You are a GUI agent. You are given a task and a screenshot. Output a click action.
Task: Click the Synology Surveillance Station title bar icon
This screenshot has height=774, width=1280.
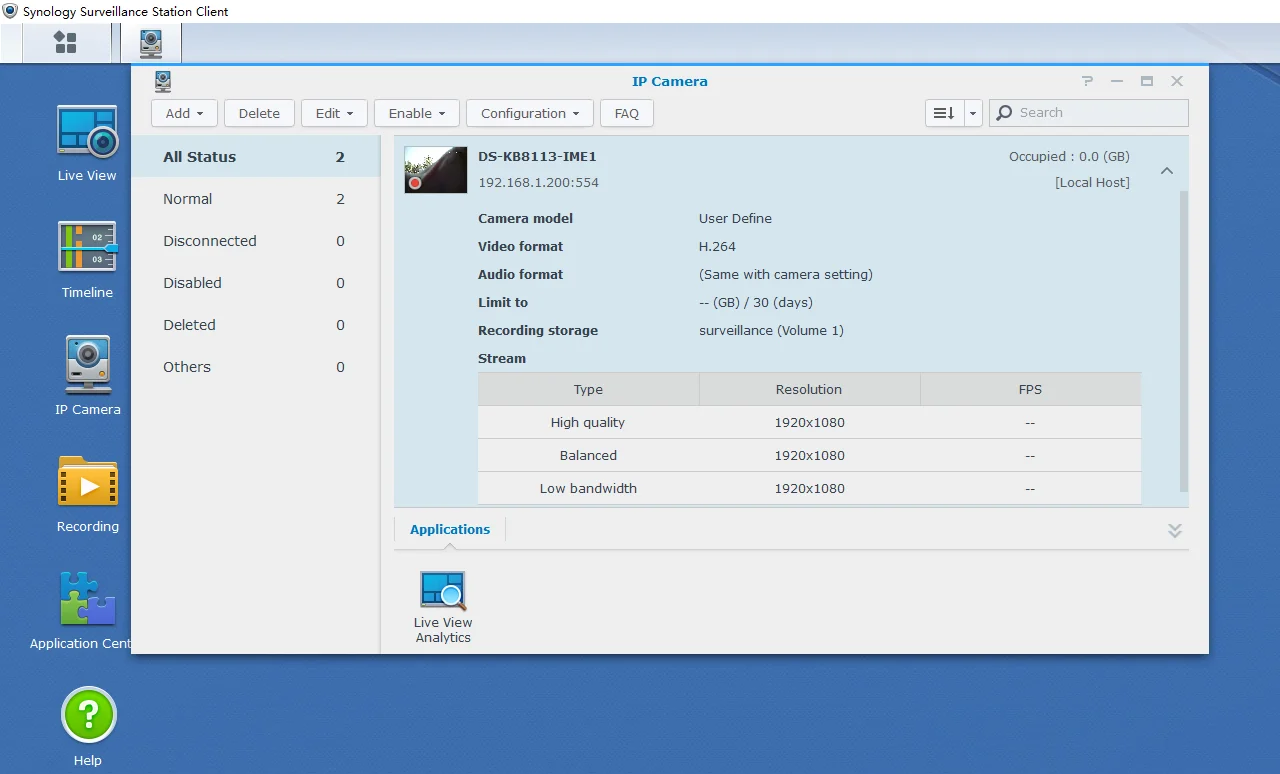(x=10, y=11)
